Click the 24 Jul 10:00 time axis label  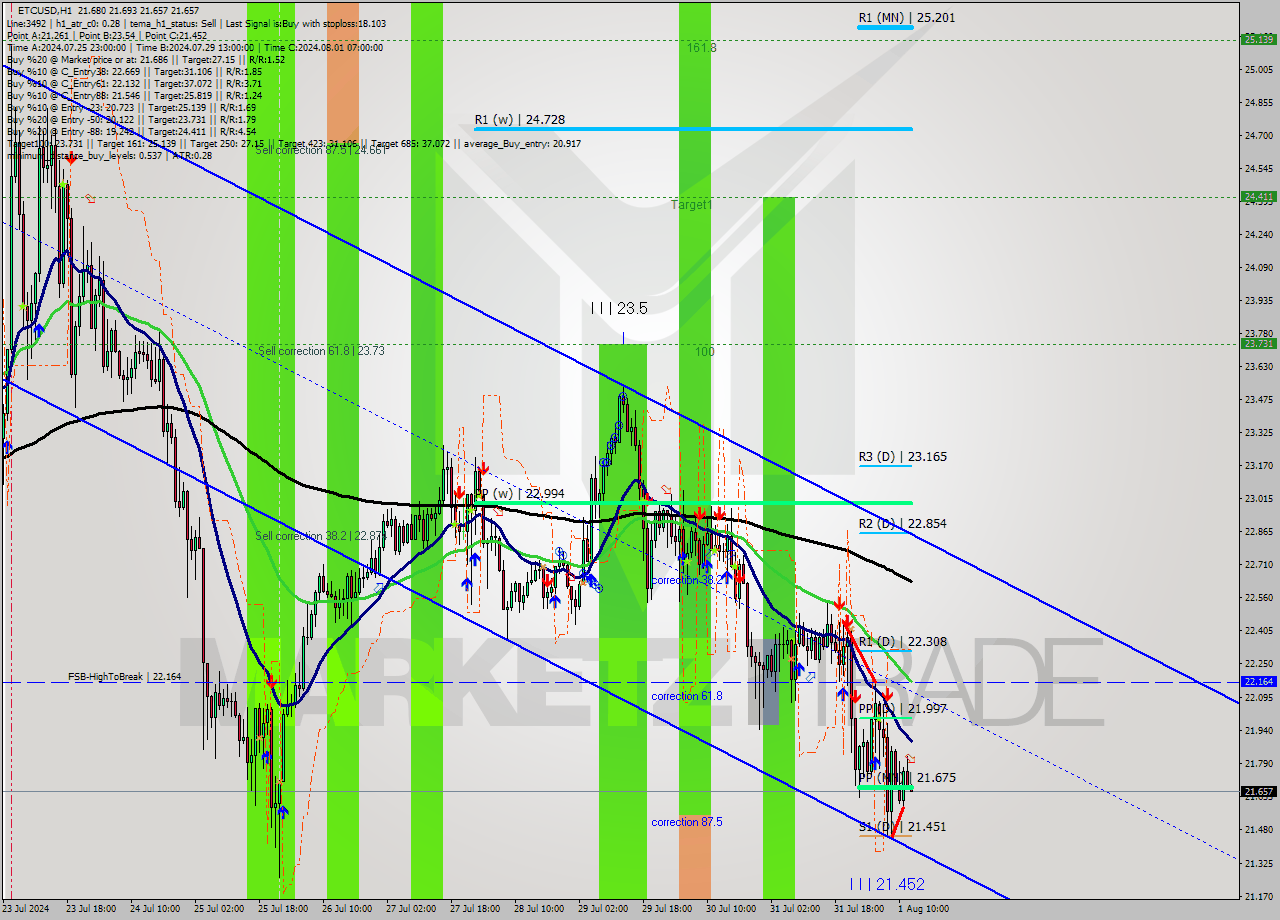click(x=153, y=909)
